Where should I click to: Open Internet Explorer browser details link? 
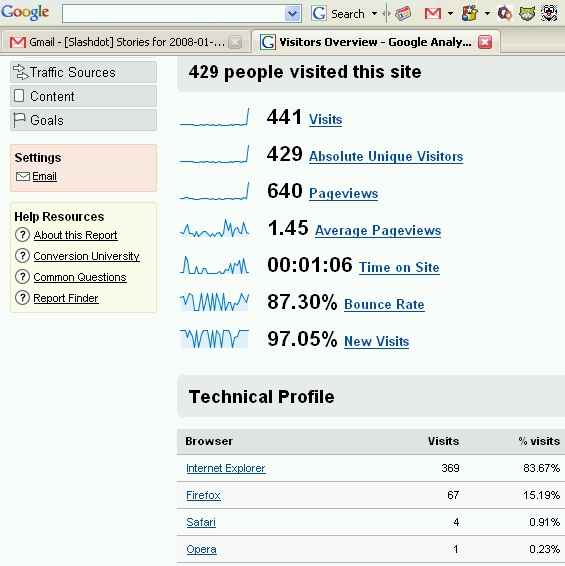click(226, 468)
